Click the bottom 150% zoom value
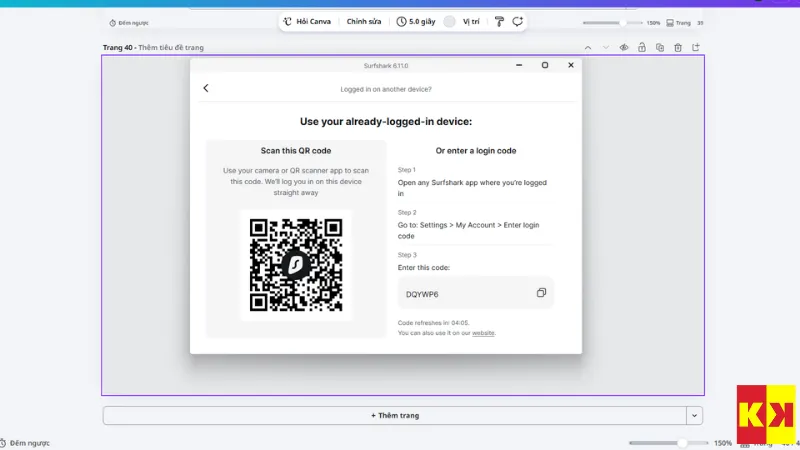Viewport: 800px width, 450px height. 722,443
